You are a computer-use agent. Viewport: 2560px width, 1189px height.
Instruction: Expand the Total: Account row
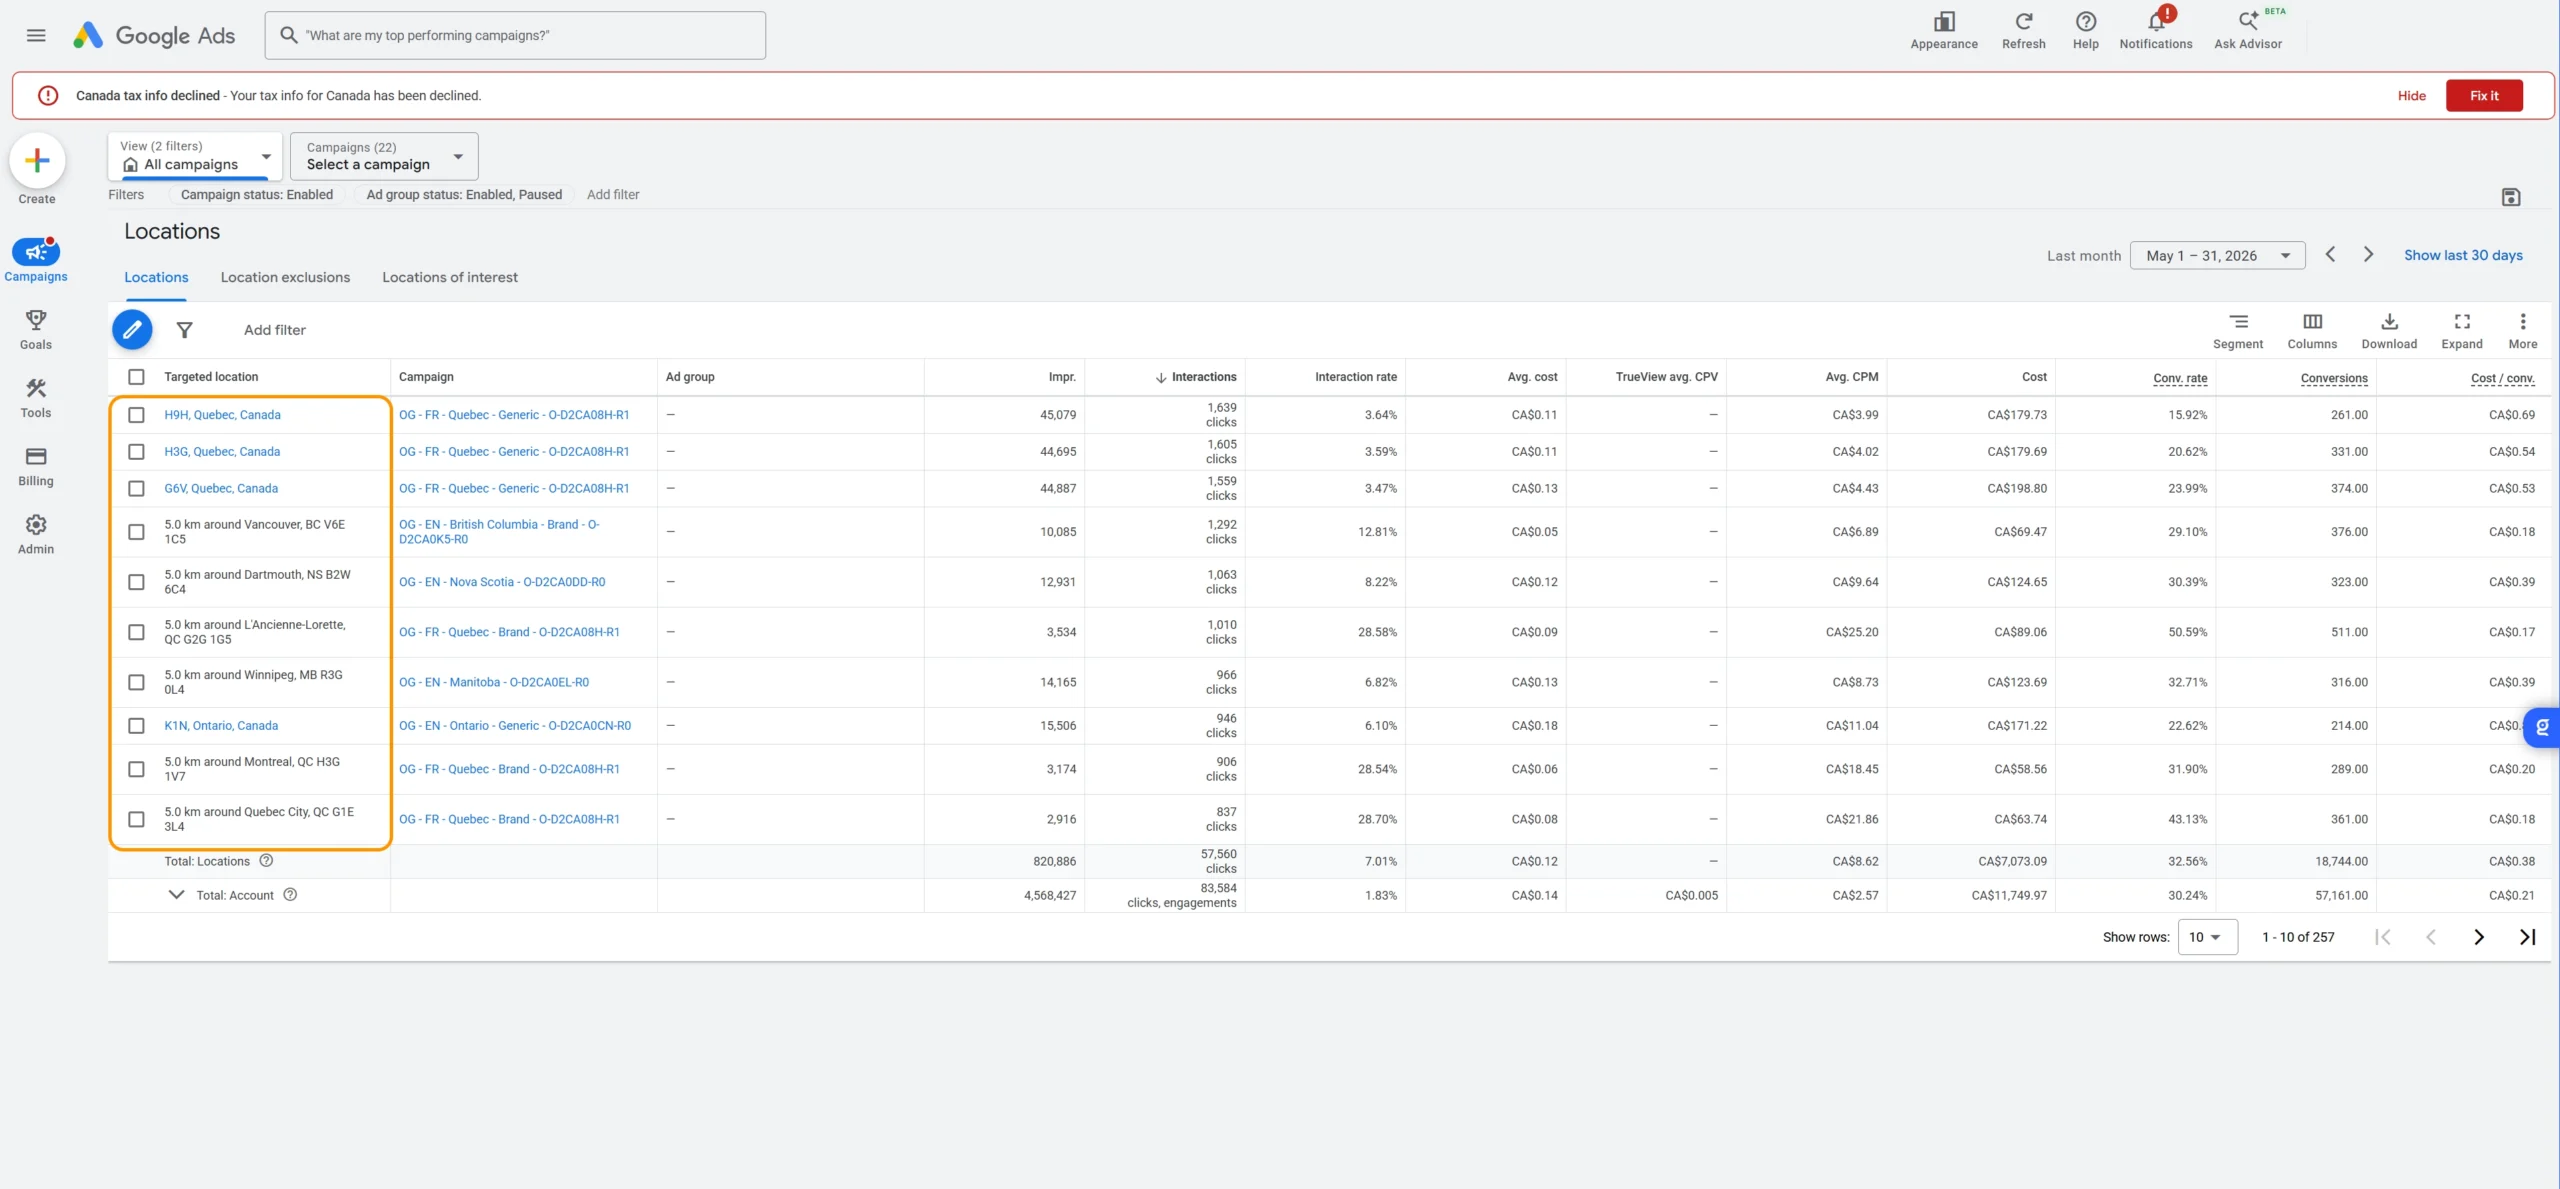(176, 894)
